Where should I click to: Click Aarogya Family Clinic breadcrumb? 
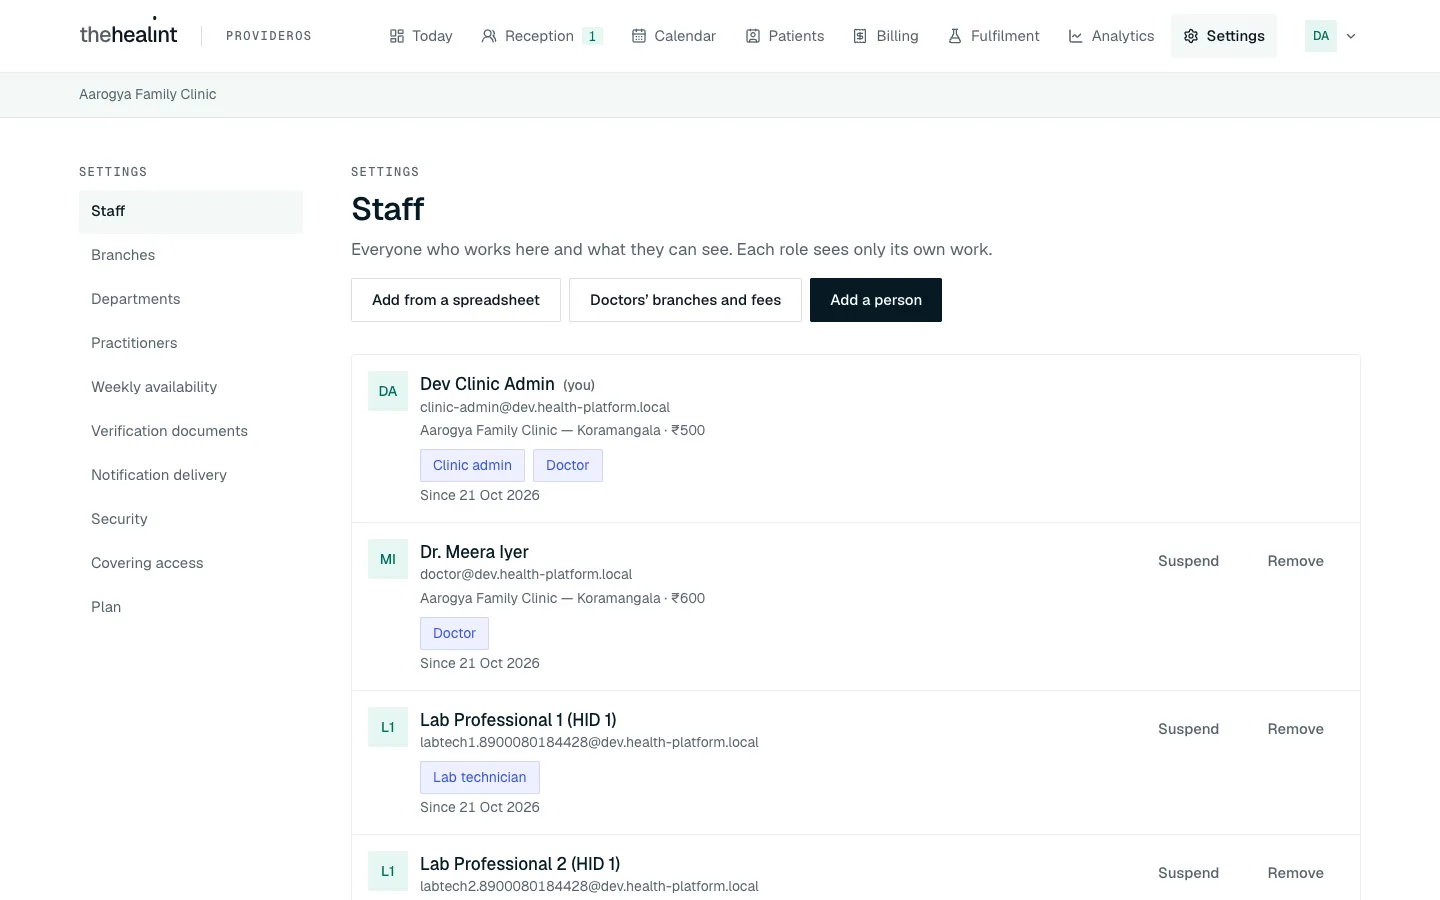(148, 94)
